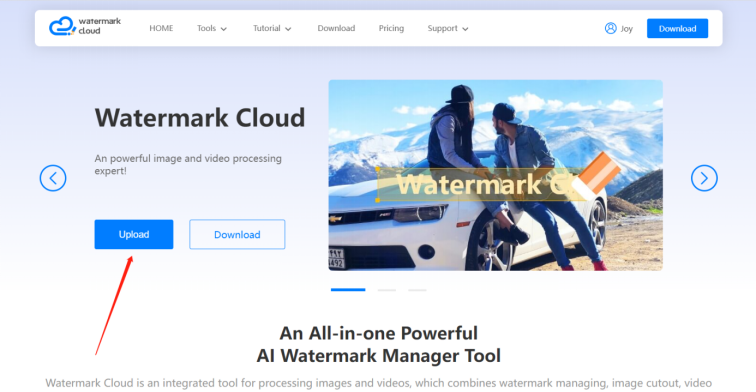The height and width of the screenshot is (392, 756).
Task: Open the Tutorial menu
Action: point(267,28)
